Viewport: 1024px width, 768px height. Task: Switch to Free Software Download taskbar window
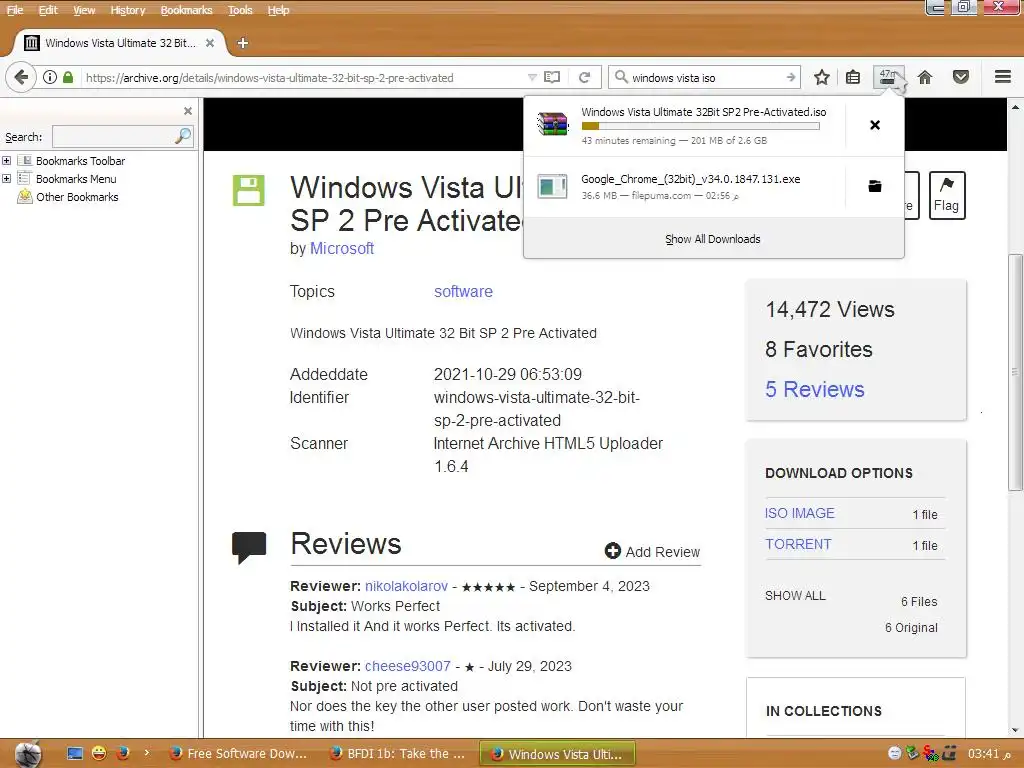[x=238, y=754]
